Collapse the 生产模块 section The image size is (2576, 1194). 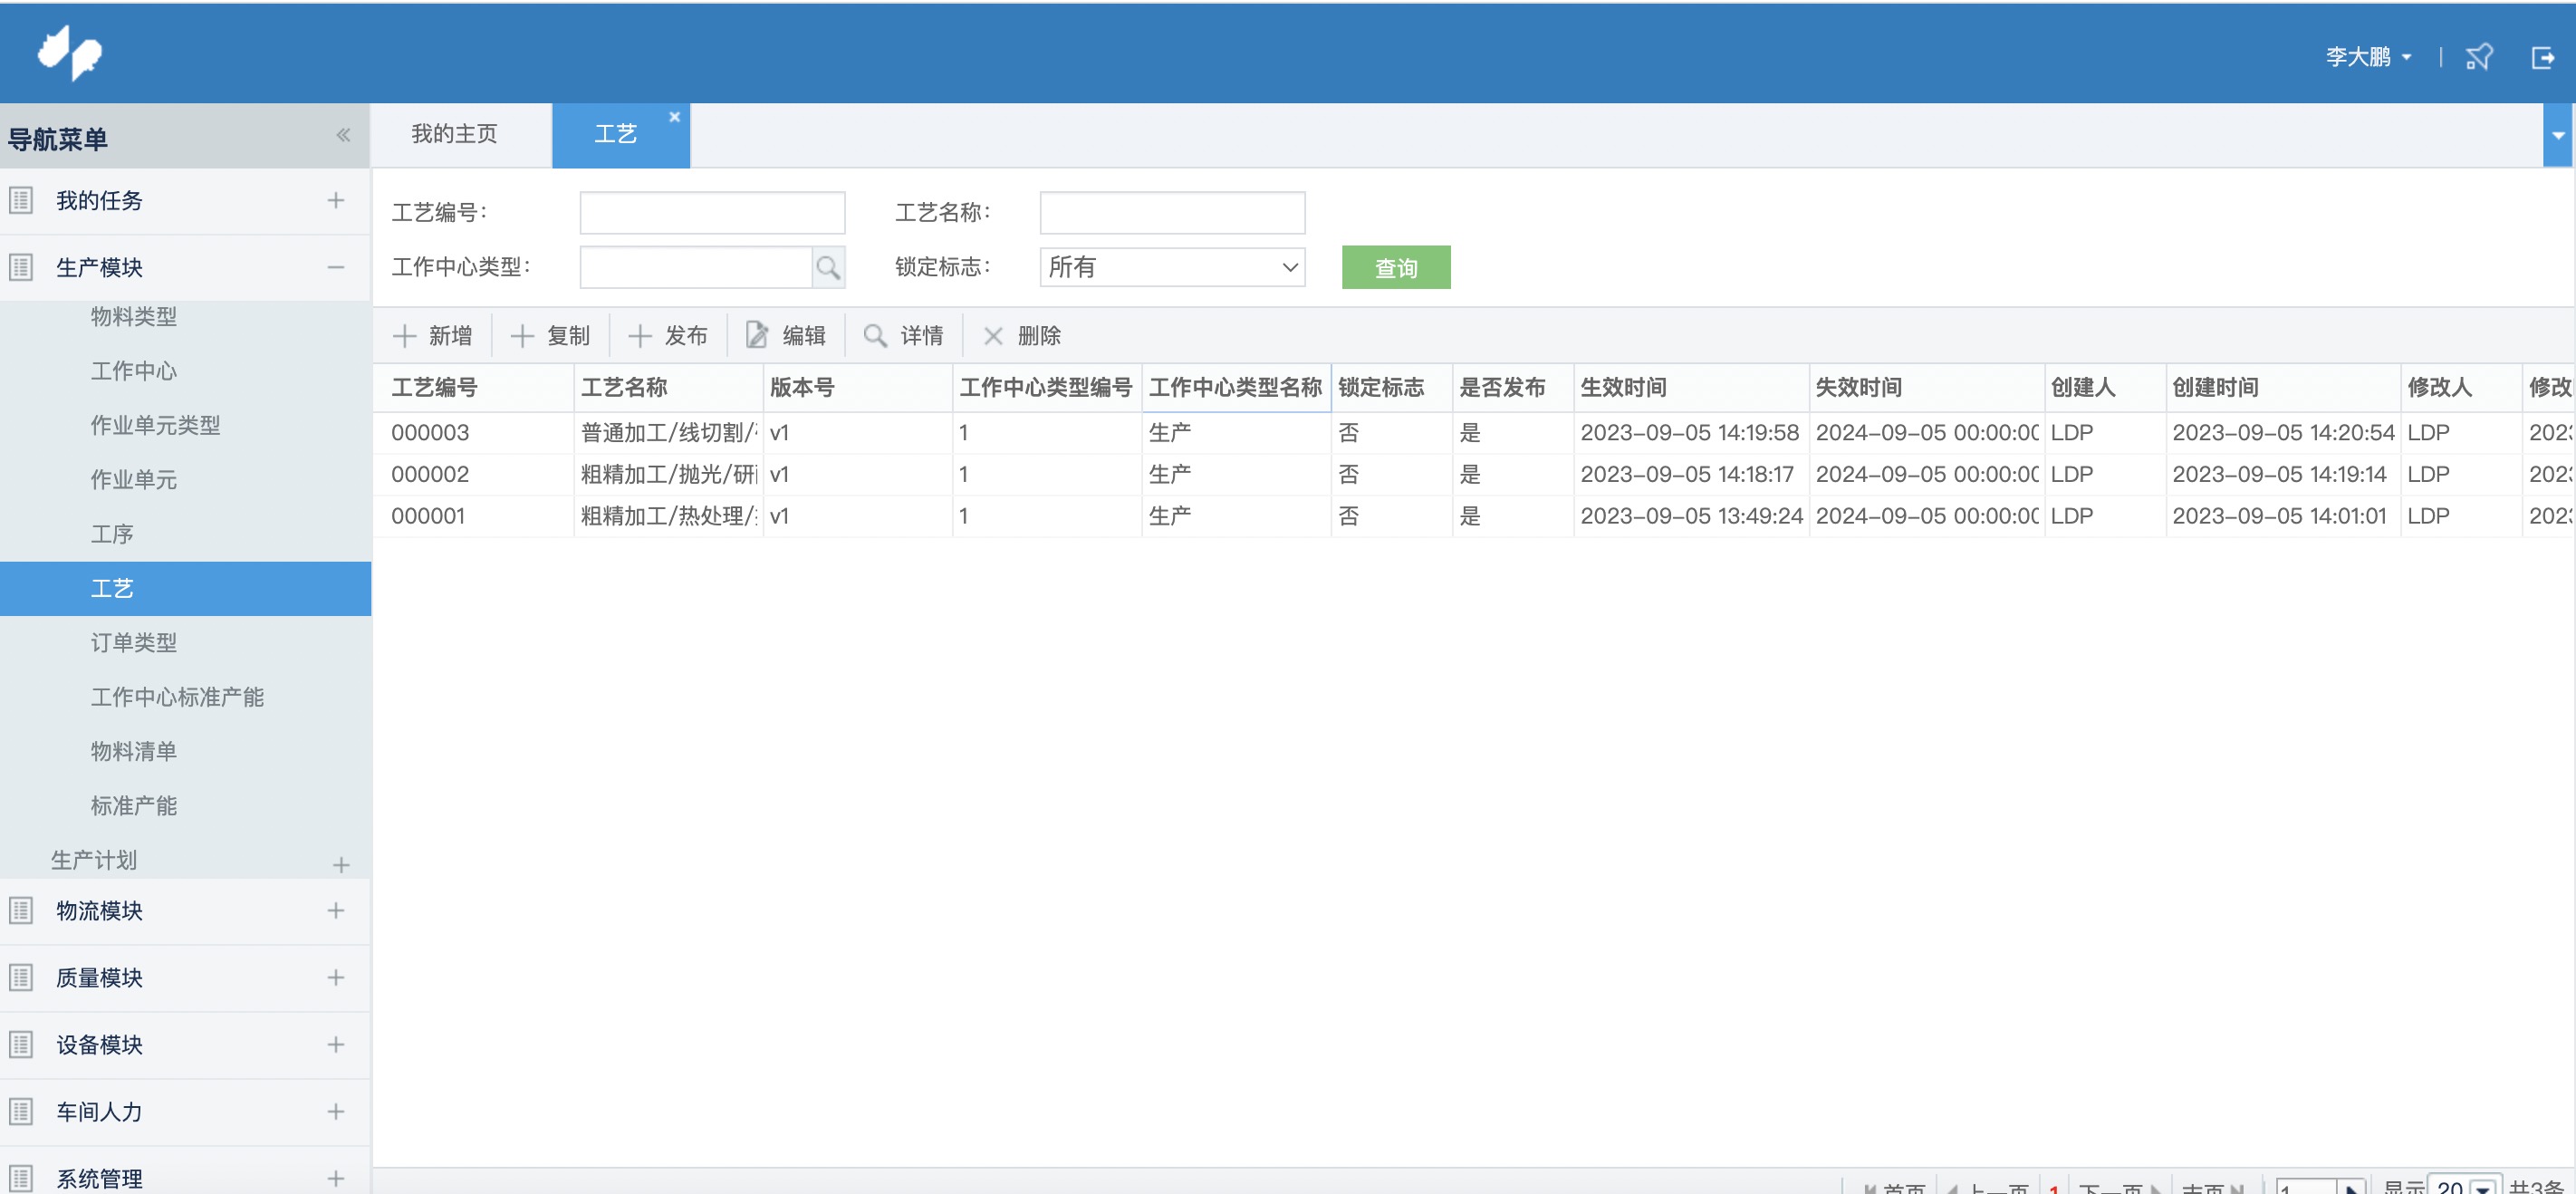click(336, 267)
